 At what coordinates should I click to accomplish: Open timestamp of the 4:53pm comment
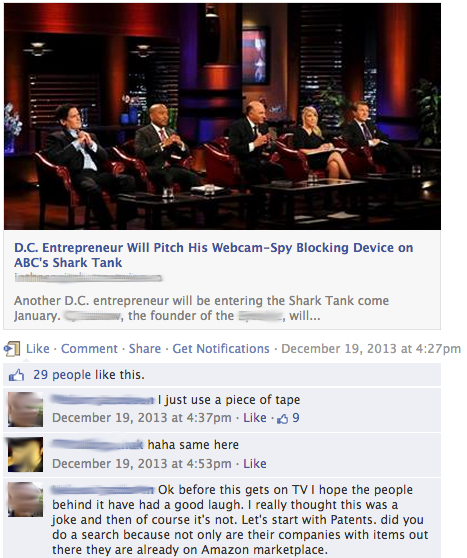click(142, 464)
